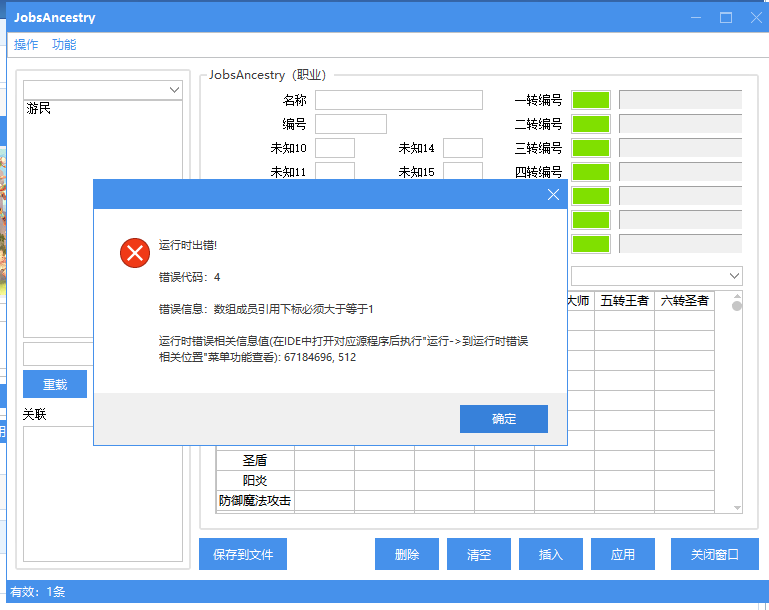Click the green swatch beside 二转编号

tap(591, 124)
